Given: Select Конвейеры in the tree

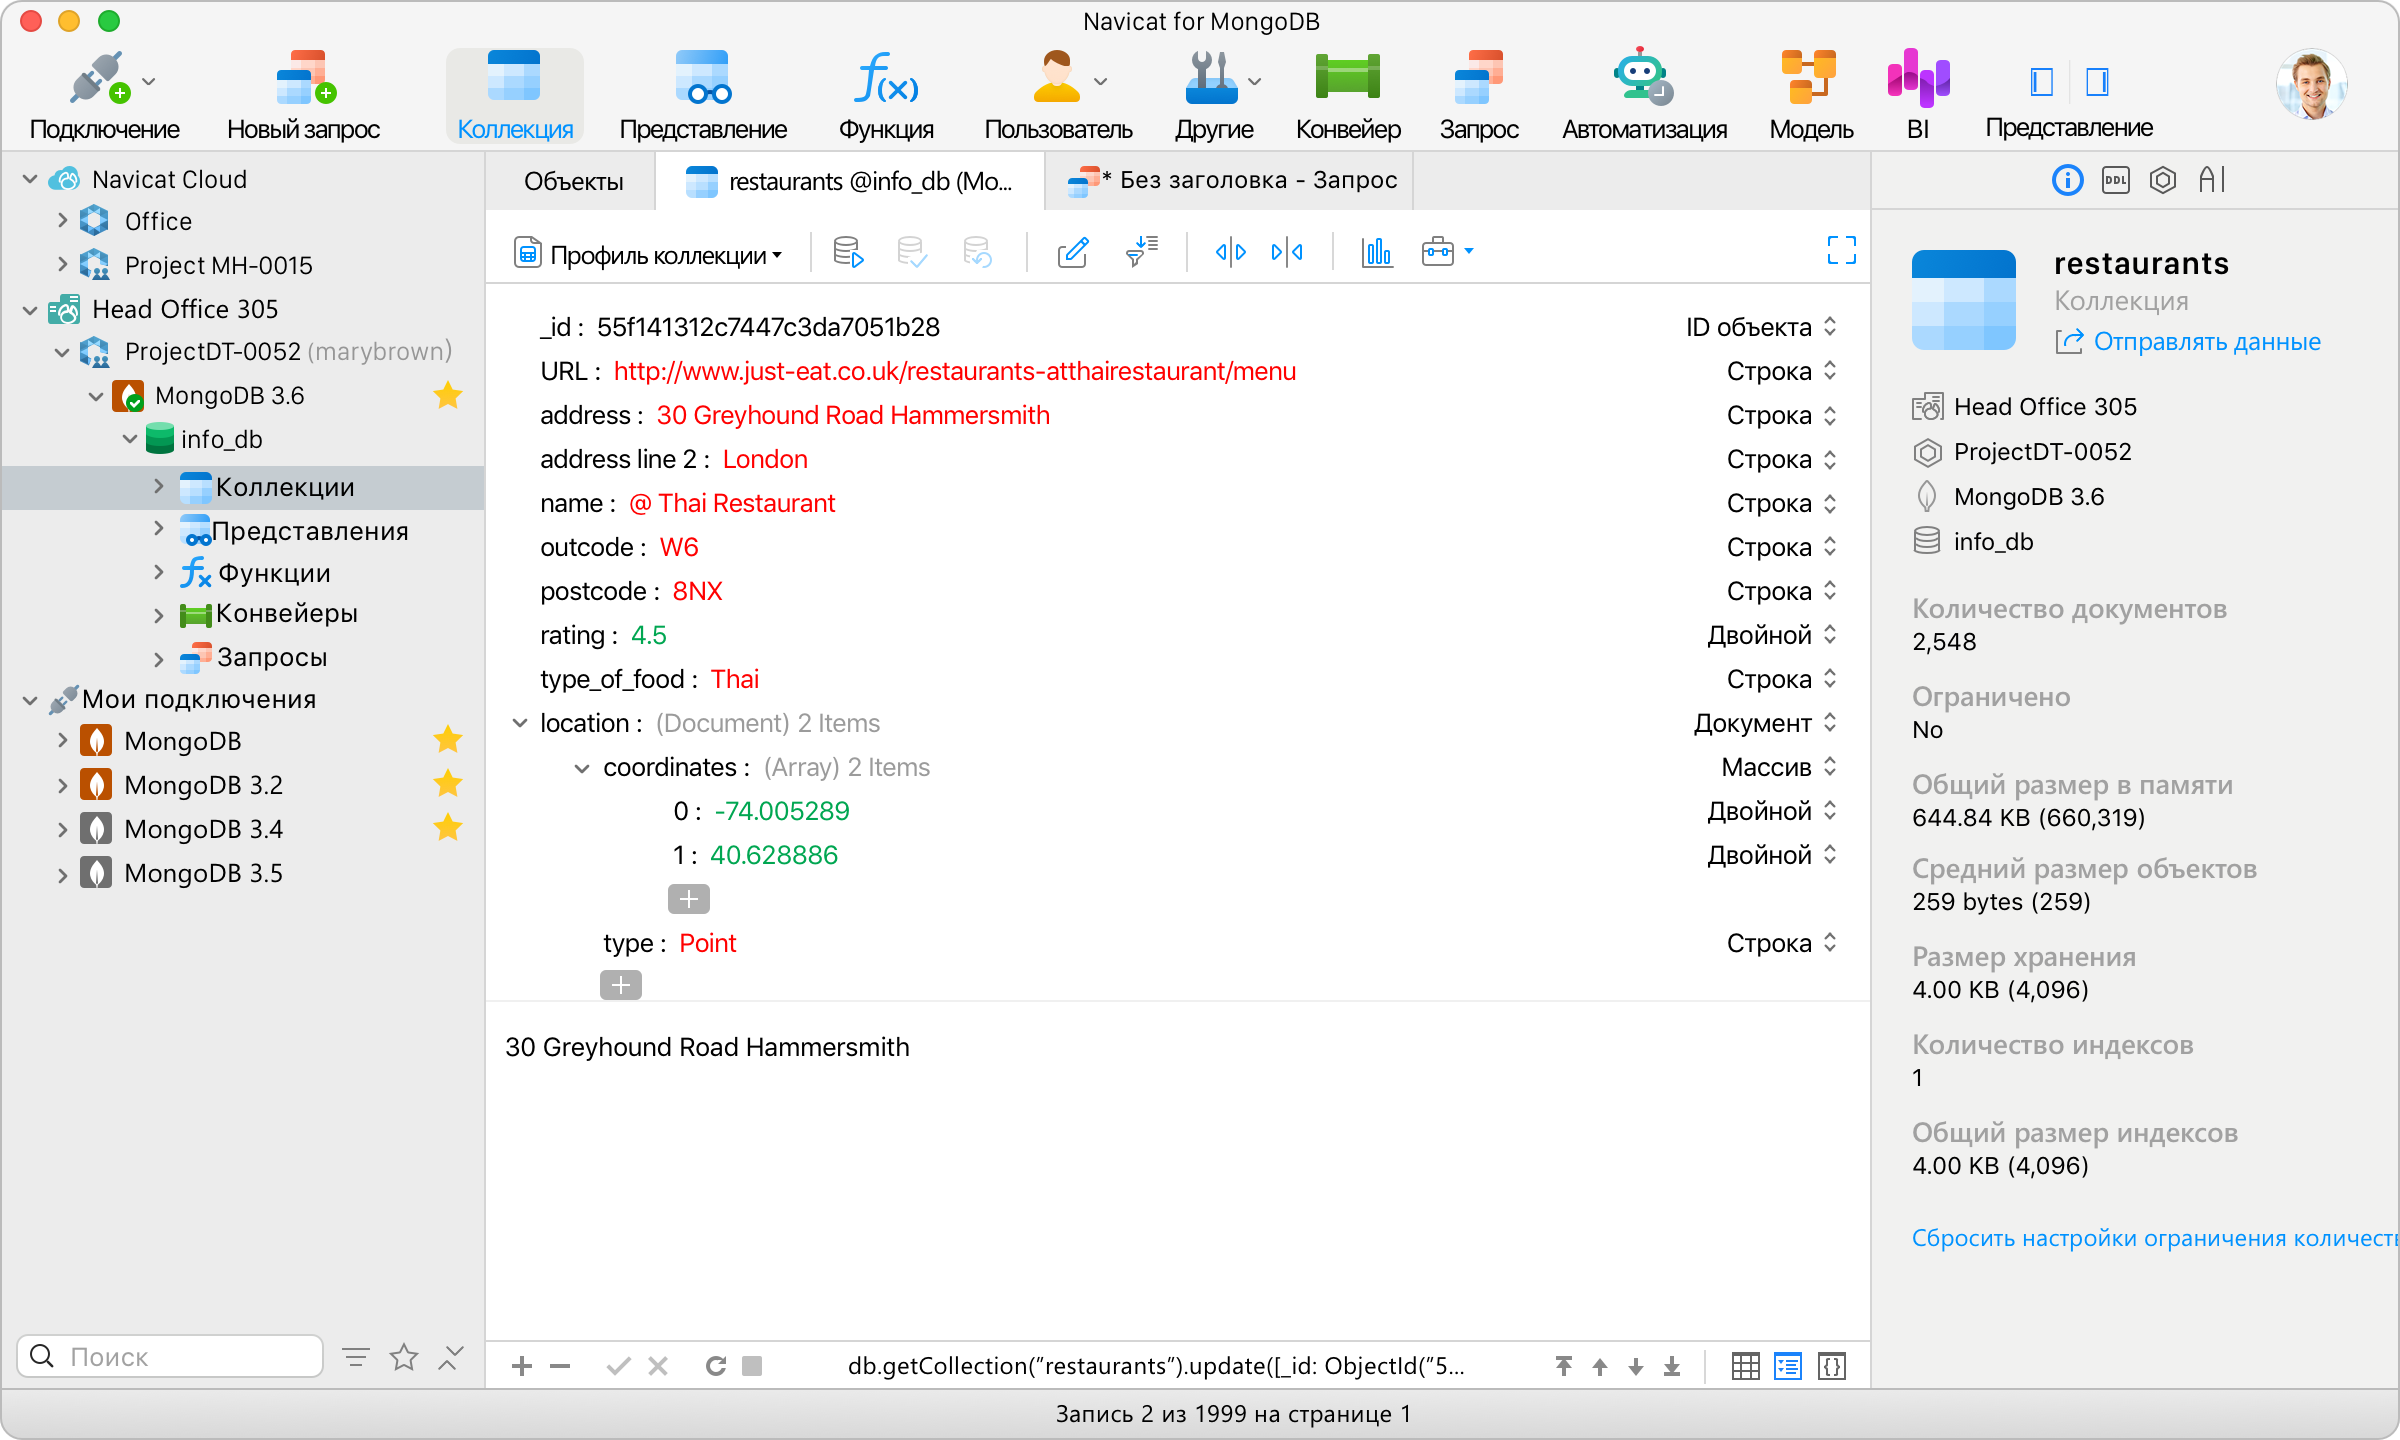Looking at the screenshot, I should (x=287, y=613).
